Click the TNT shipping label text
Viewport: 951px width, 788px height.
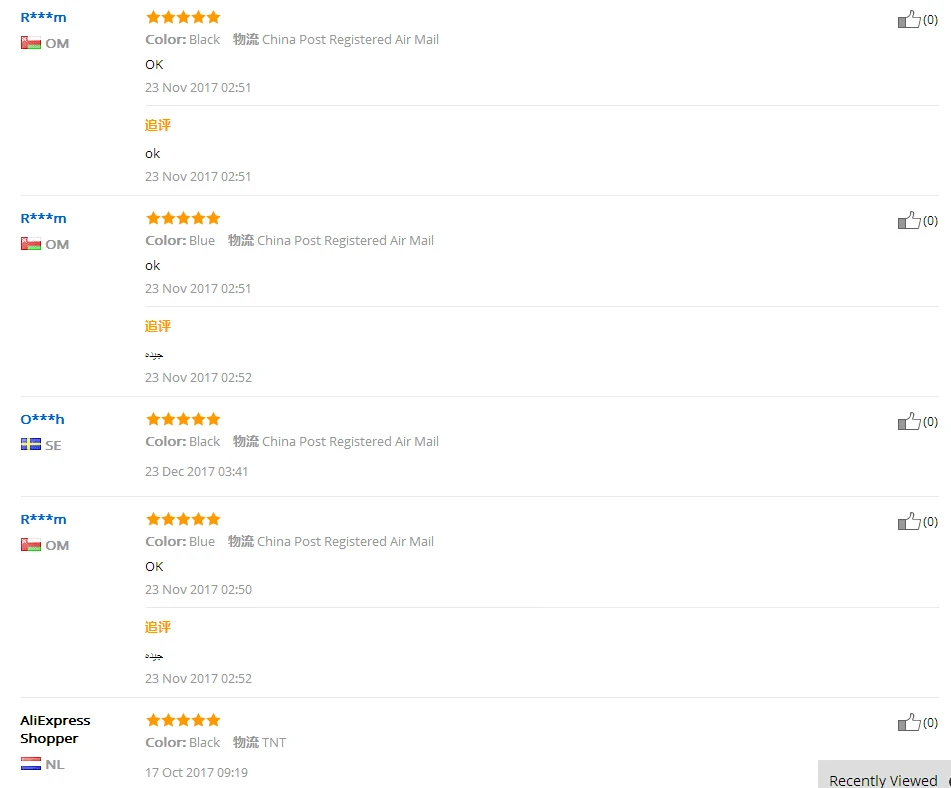click(274, 742)
